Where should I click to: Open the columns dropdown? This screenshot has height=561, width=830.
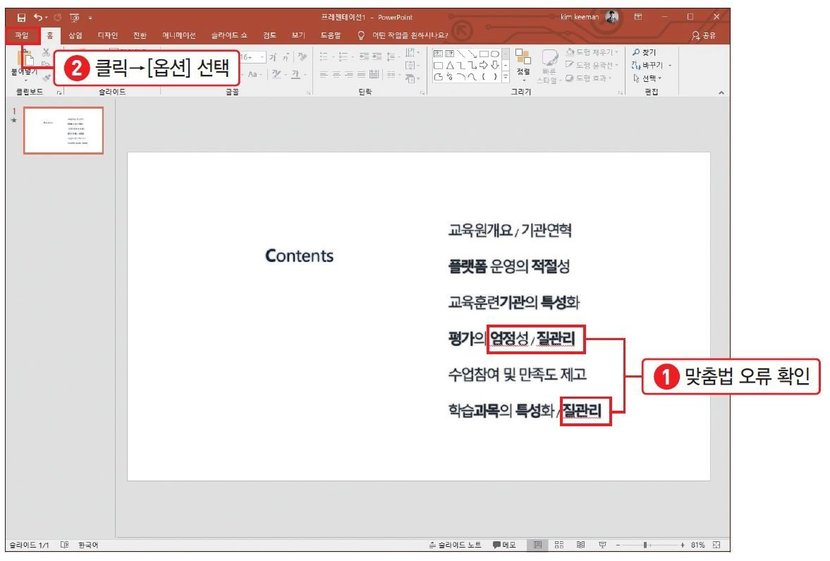(391, 75)
